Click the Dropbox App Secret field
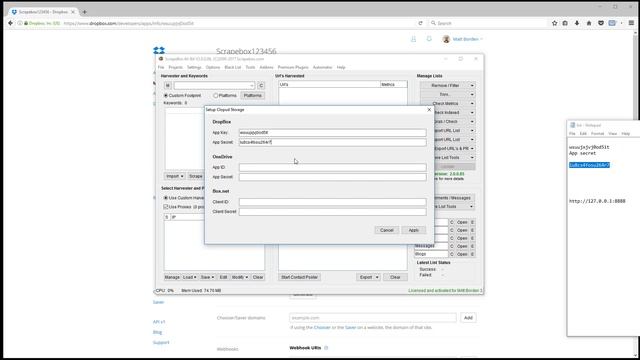Viewport: 640px width, 360px height. (x=333, y=142)
